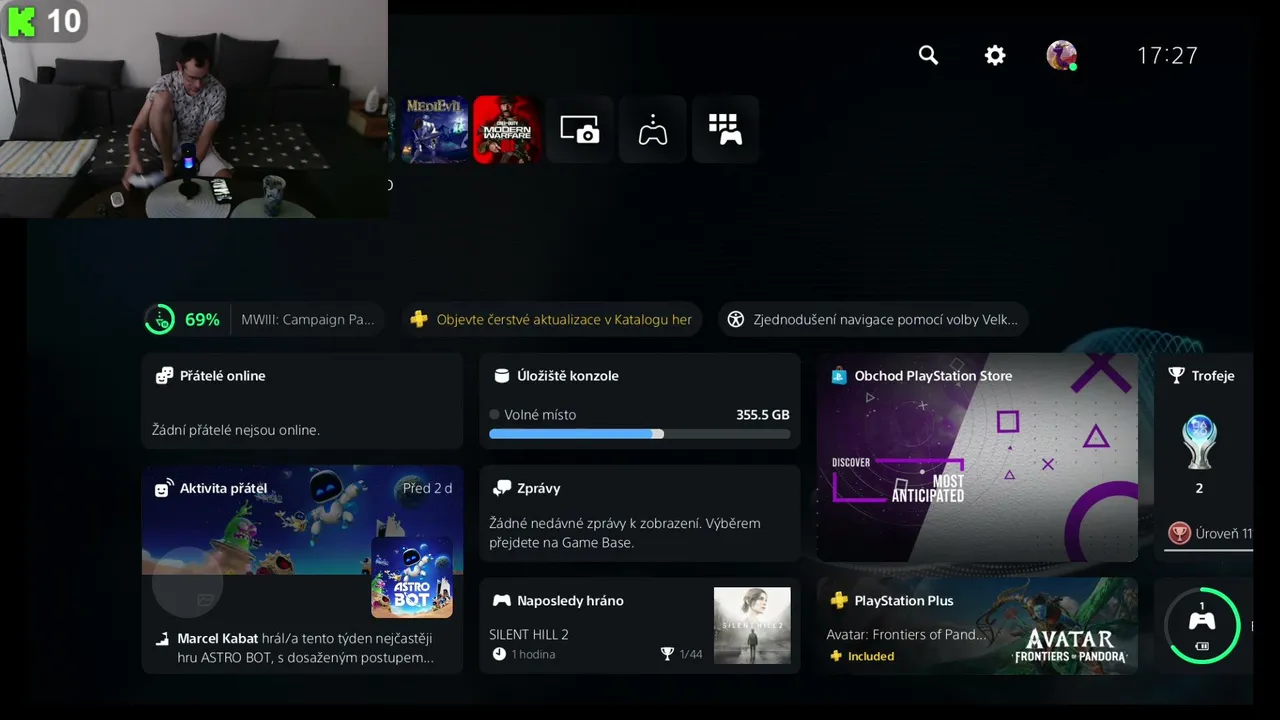Select the Avatar: Frontiers of Pand... title
1280x720 pixels.
point(906,634)
